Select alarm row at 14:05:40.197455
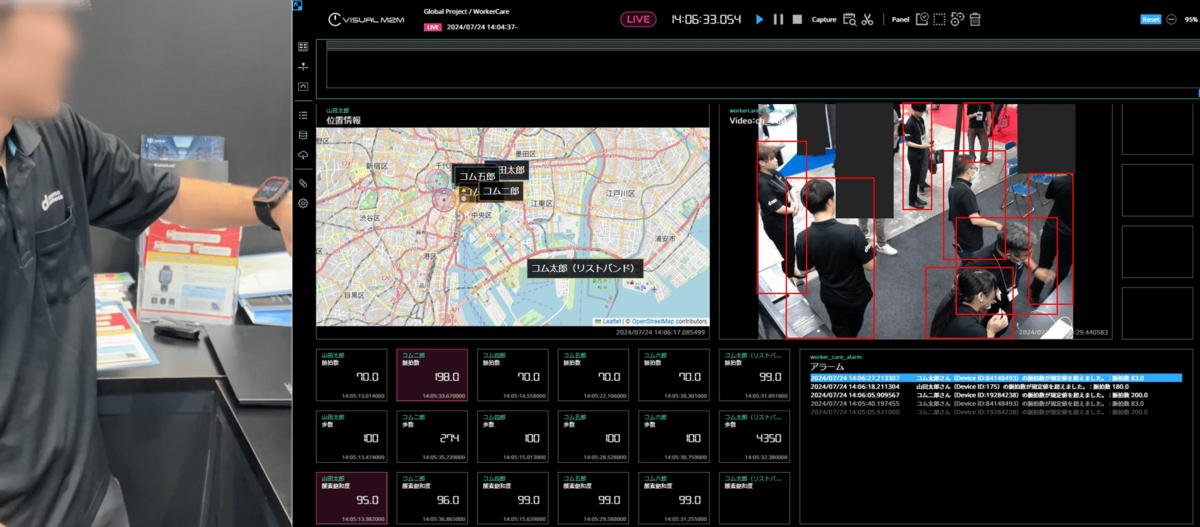 click(995, 403)
